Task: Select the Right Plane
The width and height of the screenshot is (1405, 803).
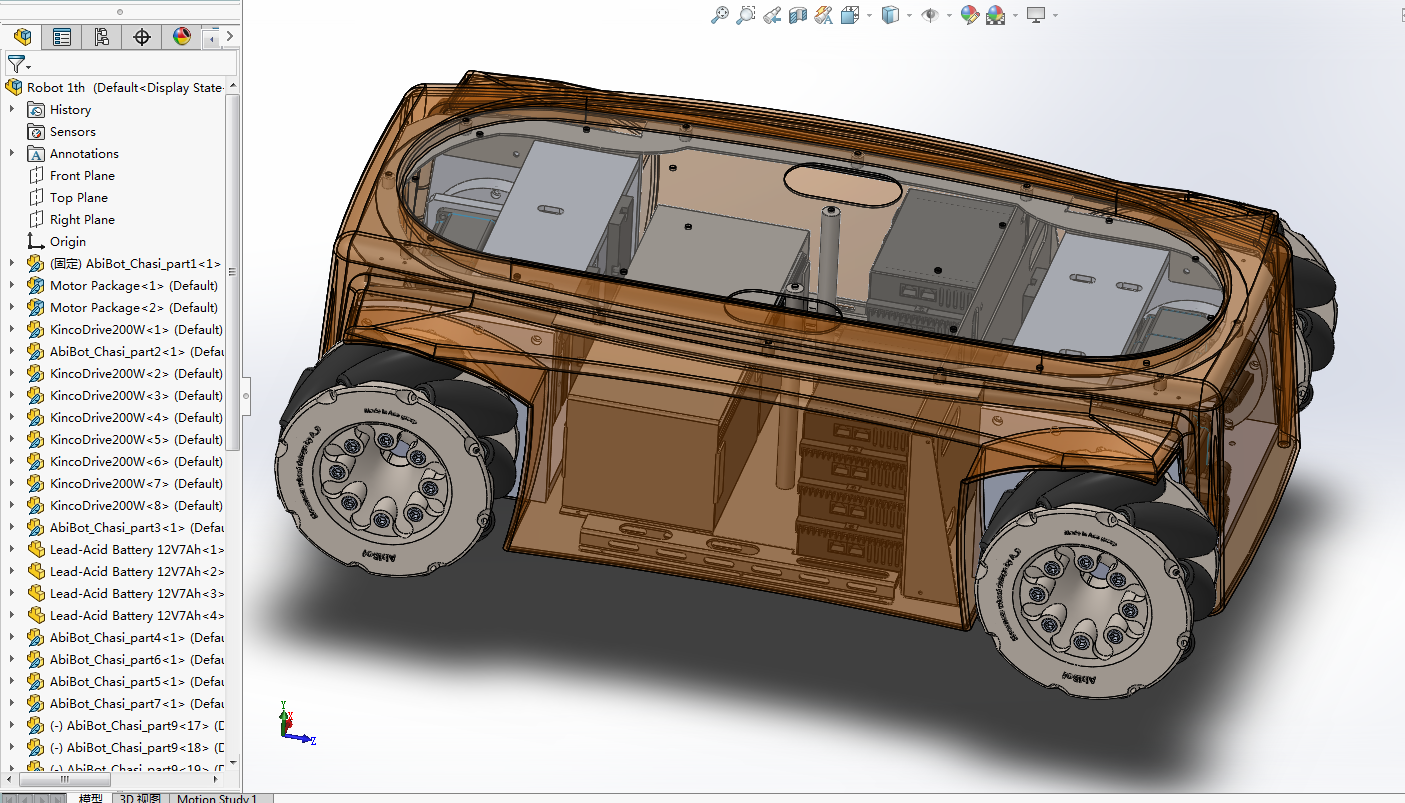Action: coord(82,219)
